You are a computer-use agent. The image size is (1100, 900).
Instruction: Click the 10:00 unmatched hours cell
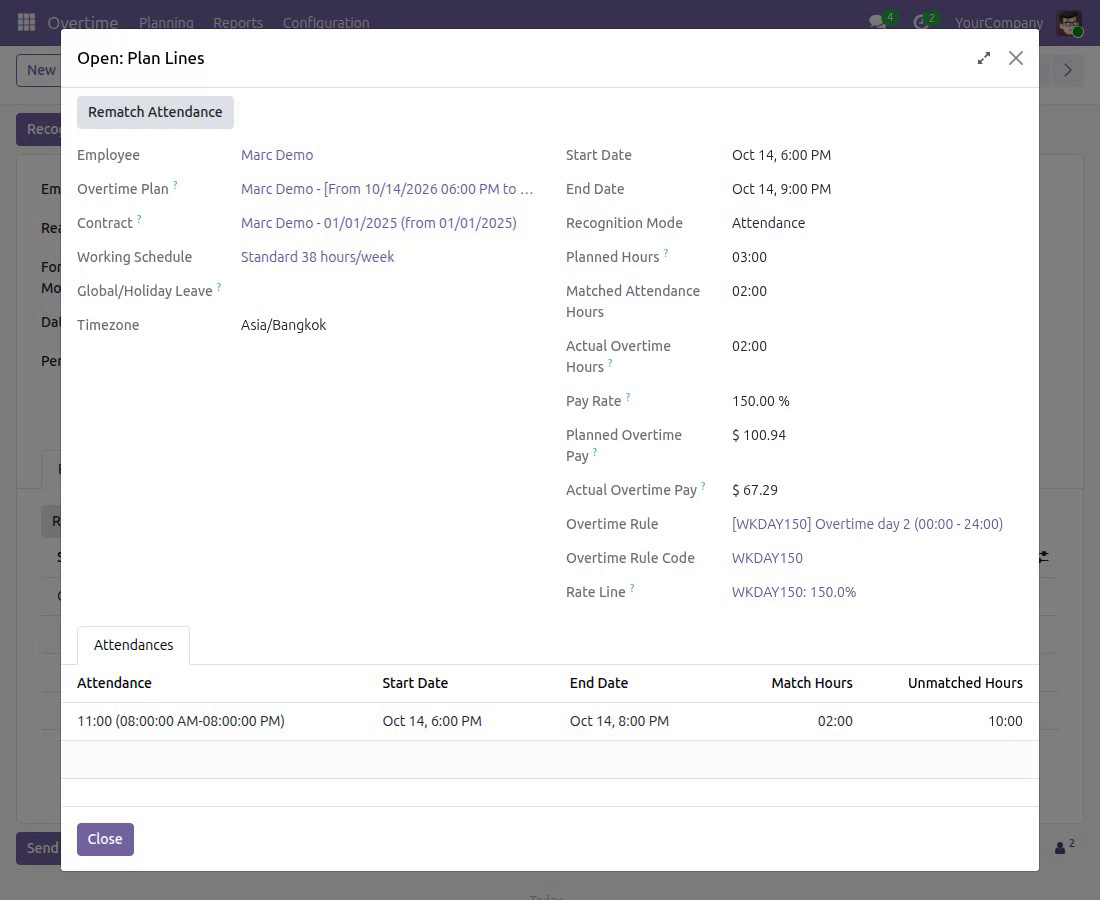pyautogui.click(x=1005, y=721)
